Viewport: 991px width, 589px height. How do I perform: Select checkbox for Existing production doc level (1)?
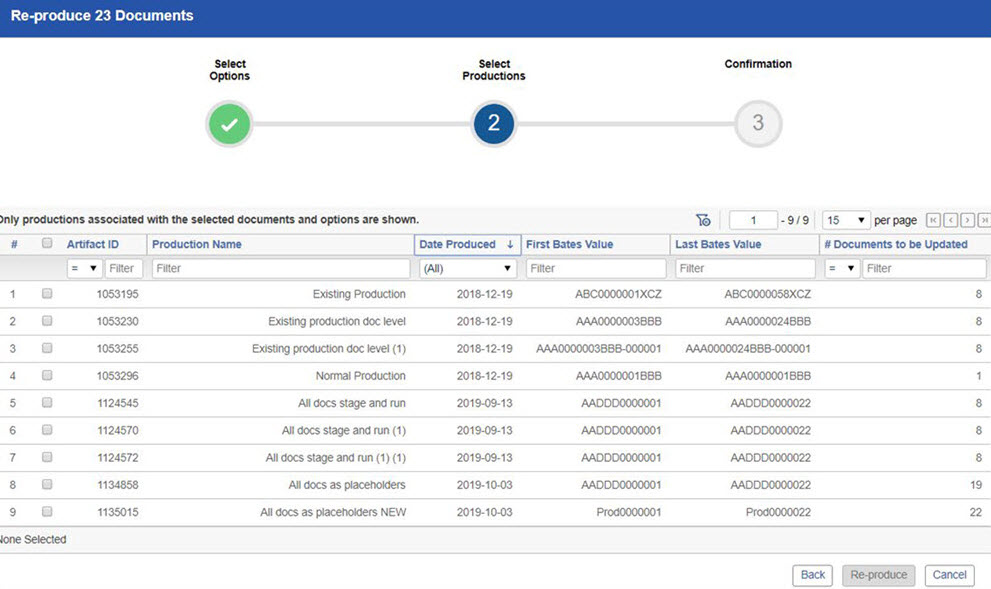(47, 348)
